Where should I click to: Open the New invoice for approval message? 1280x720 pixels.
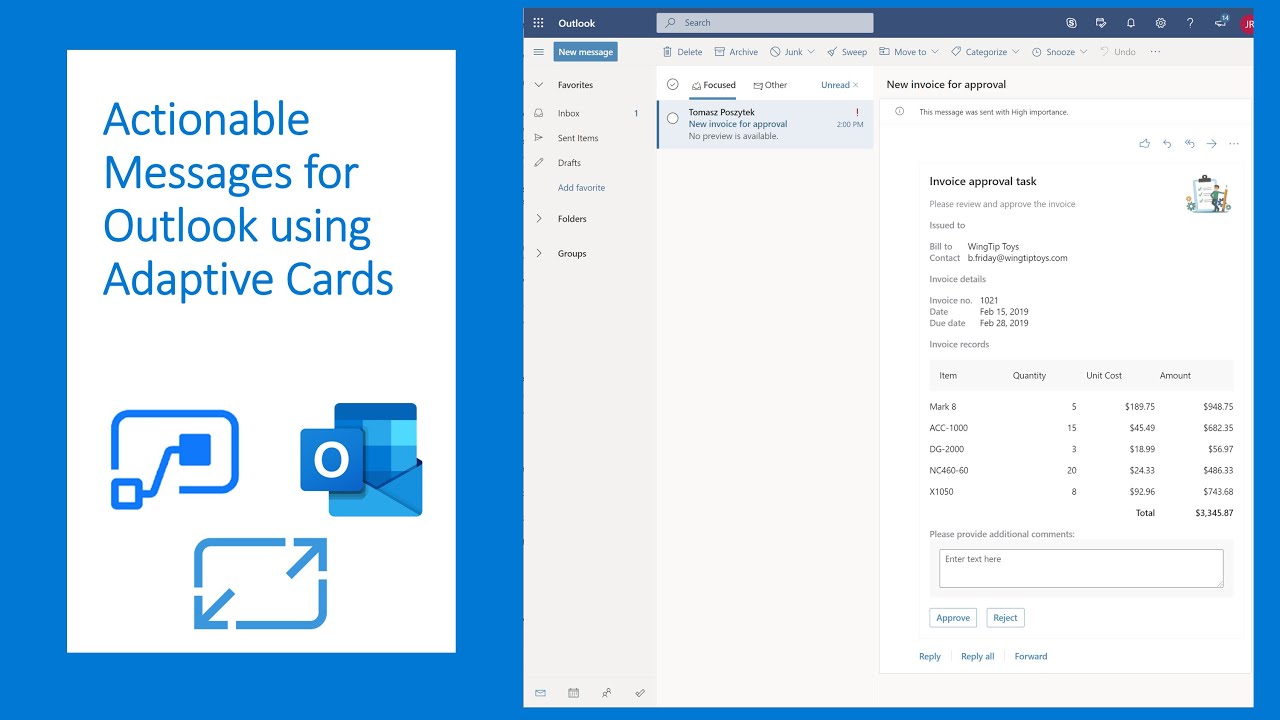(765, 124)
